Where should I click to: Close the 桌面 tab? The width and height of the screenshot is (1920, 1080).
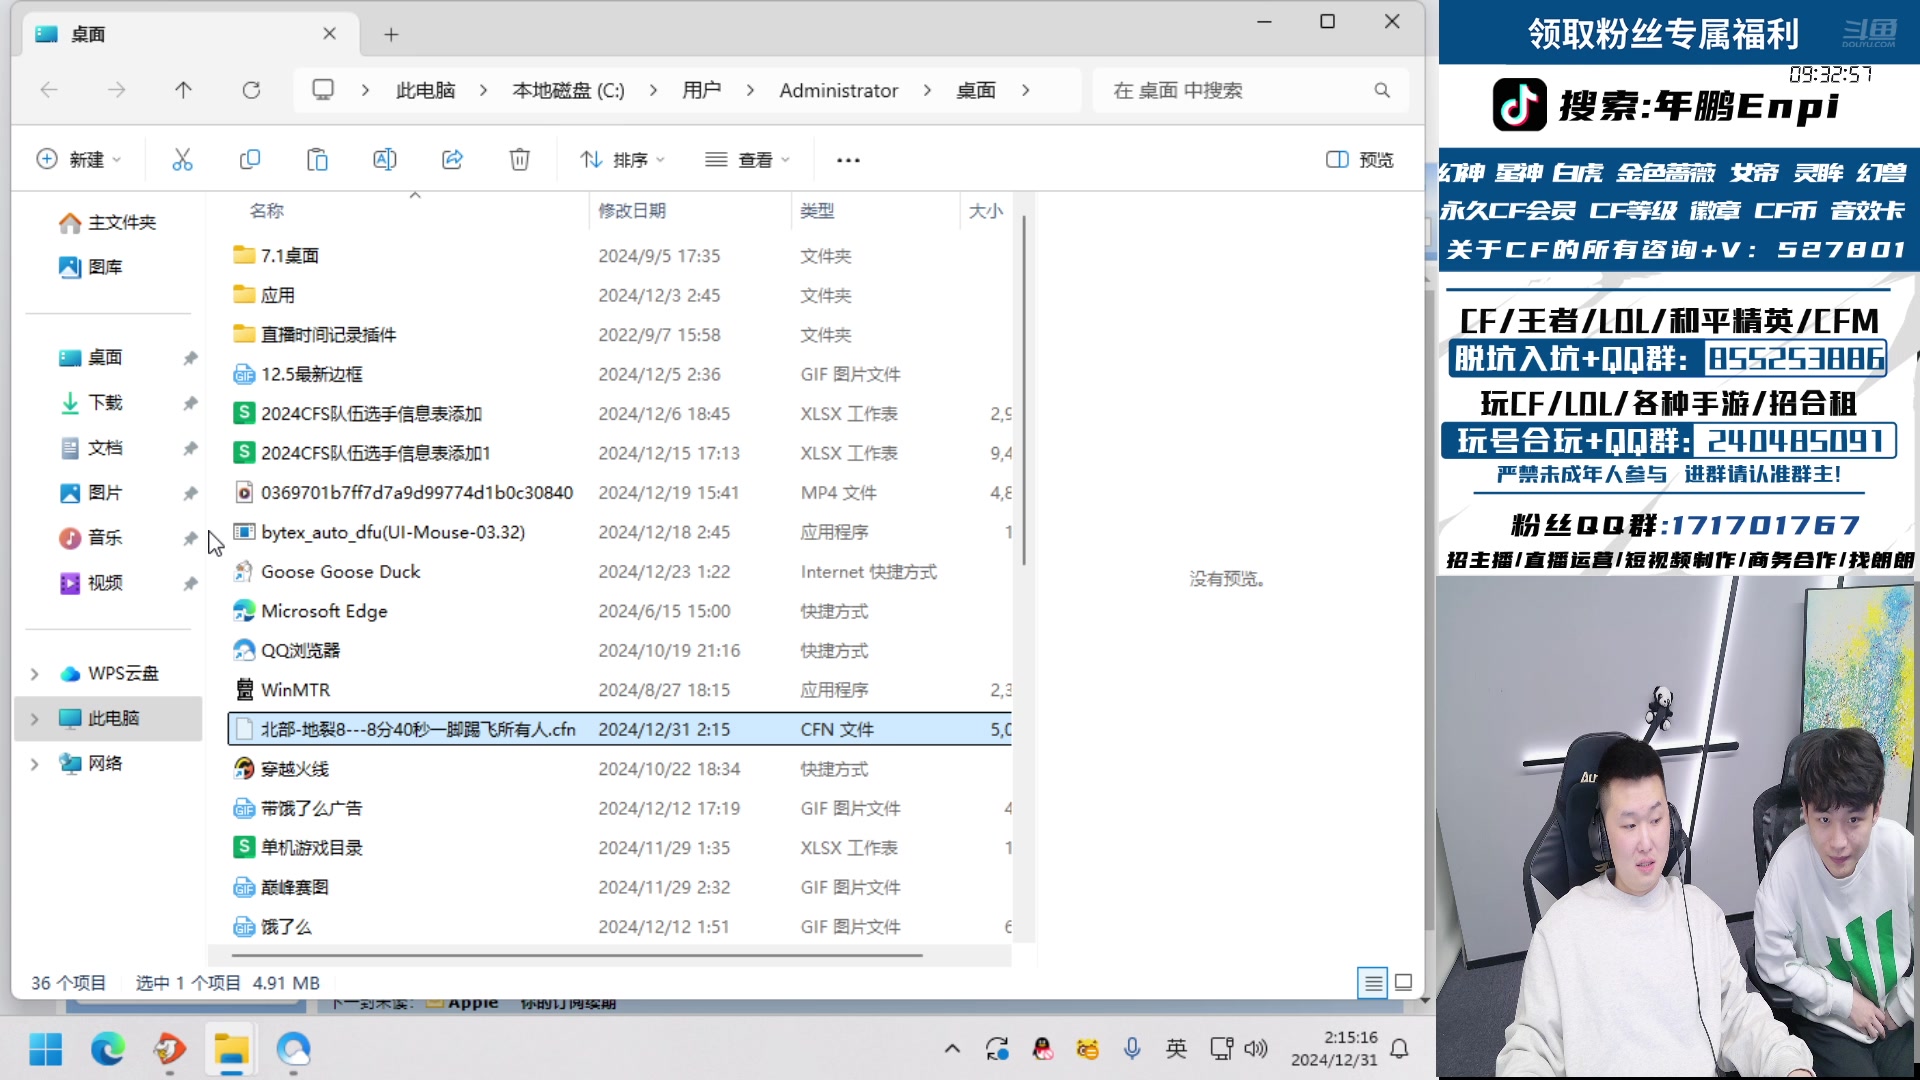coord(329,34)
